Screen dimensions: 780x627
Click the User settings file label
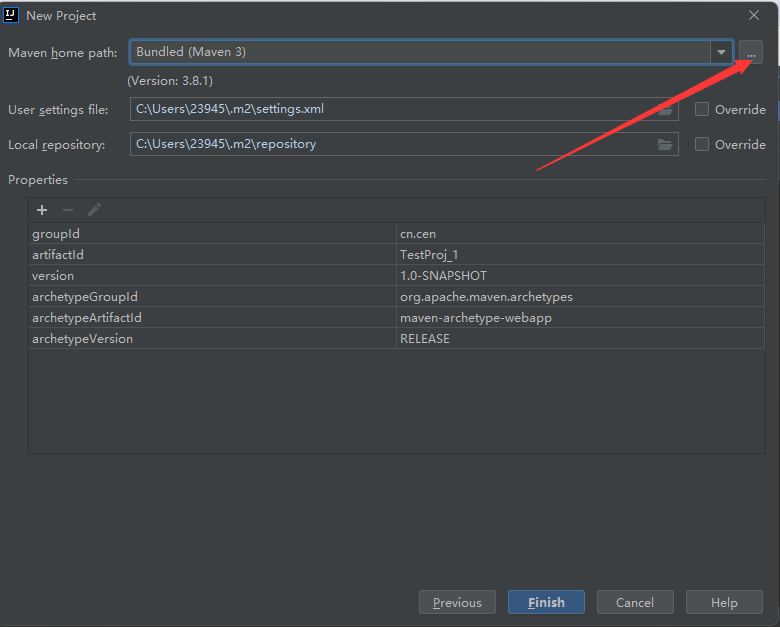click(58, 110)
